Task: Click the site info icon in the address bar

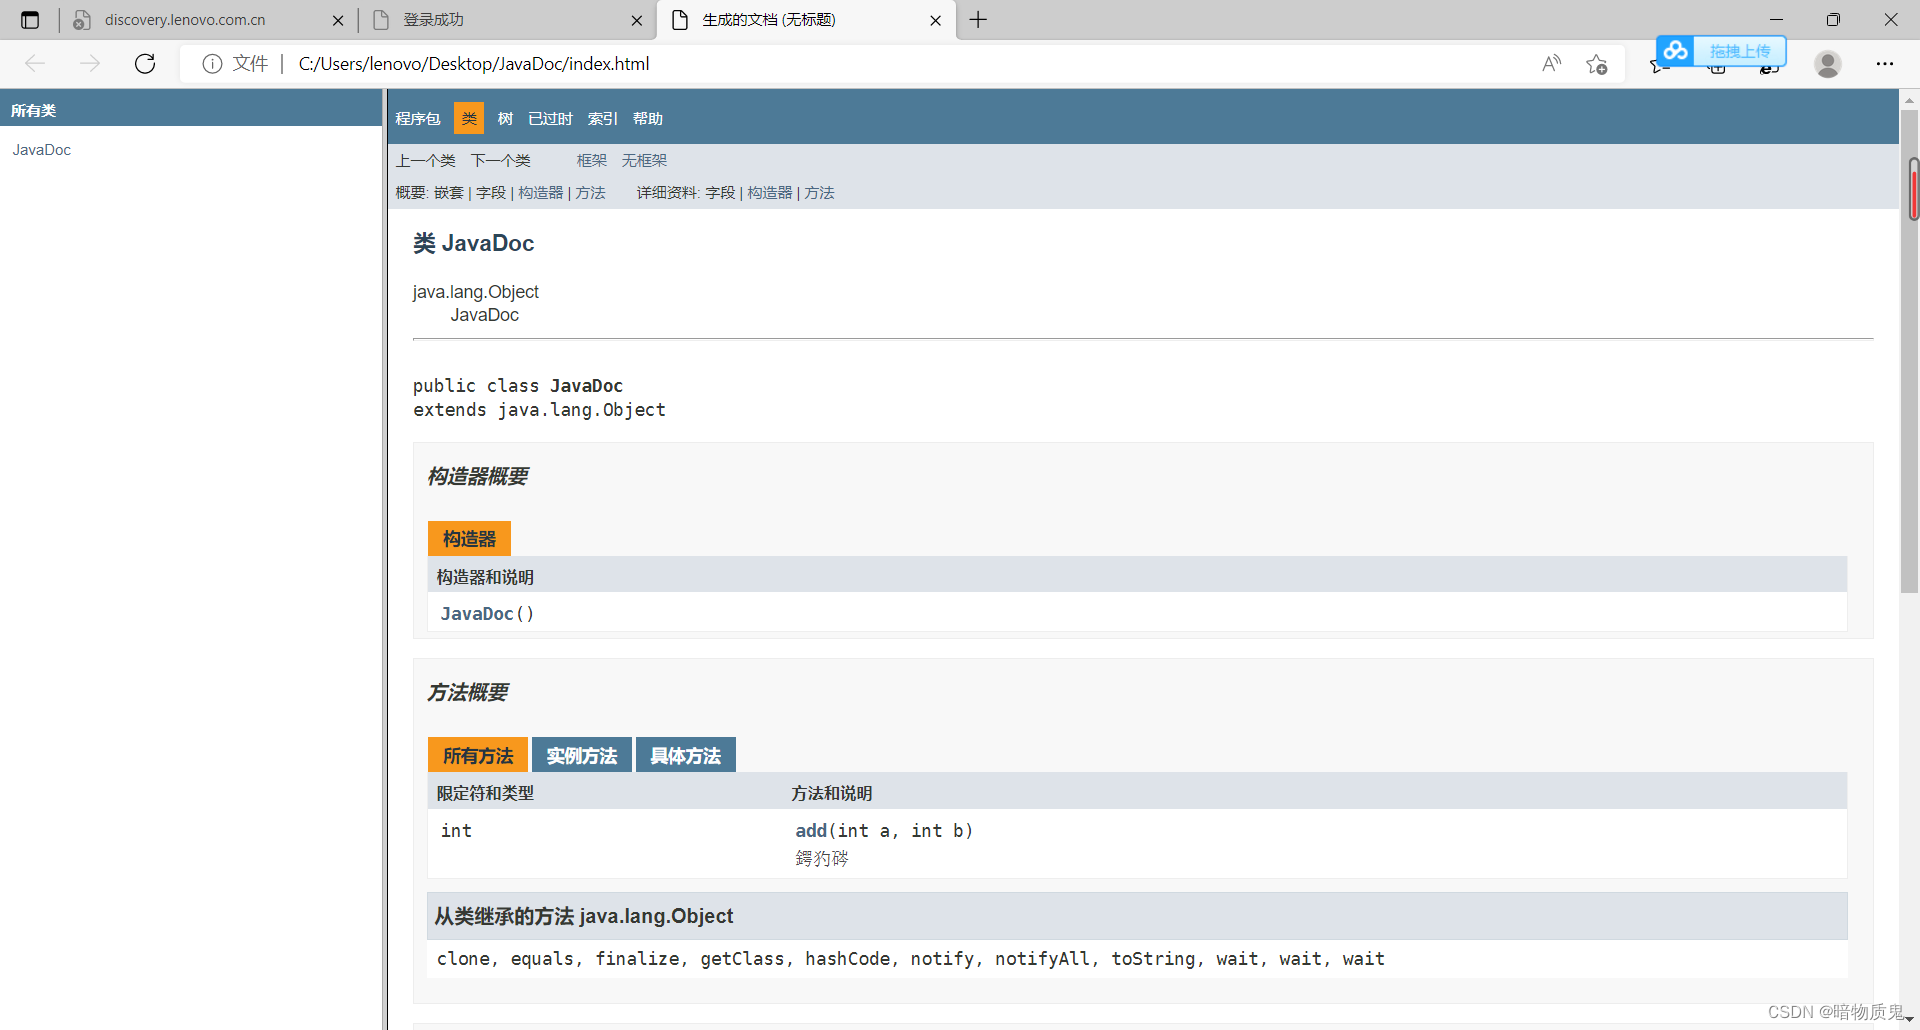Action: tap(212, 64)
